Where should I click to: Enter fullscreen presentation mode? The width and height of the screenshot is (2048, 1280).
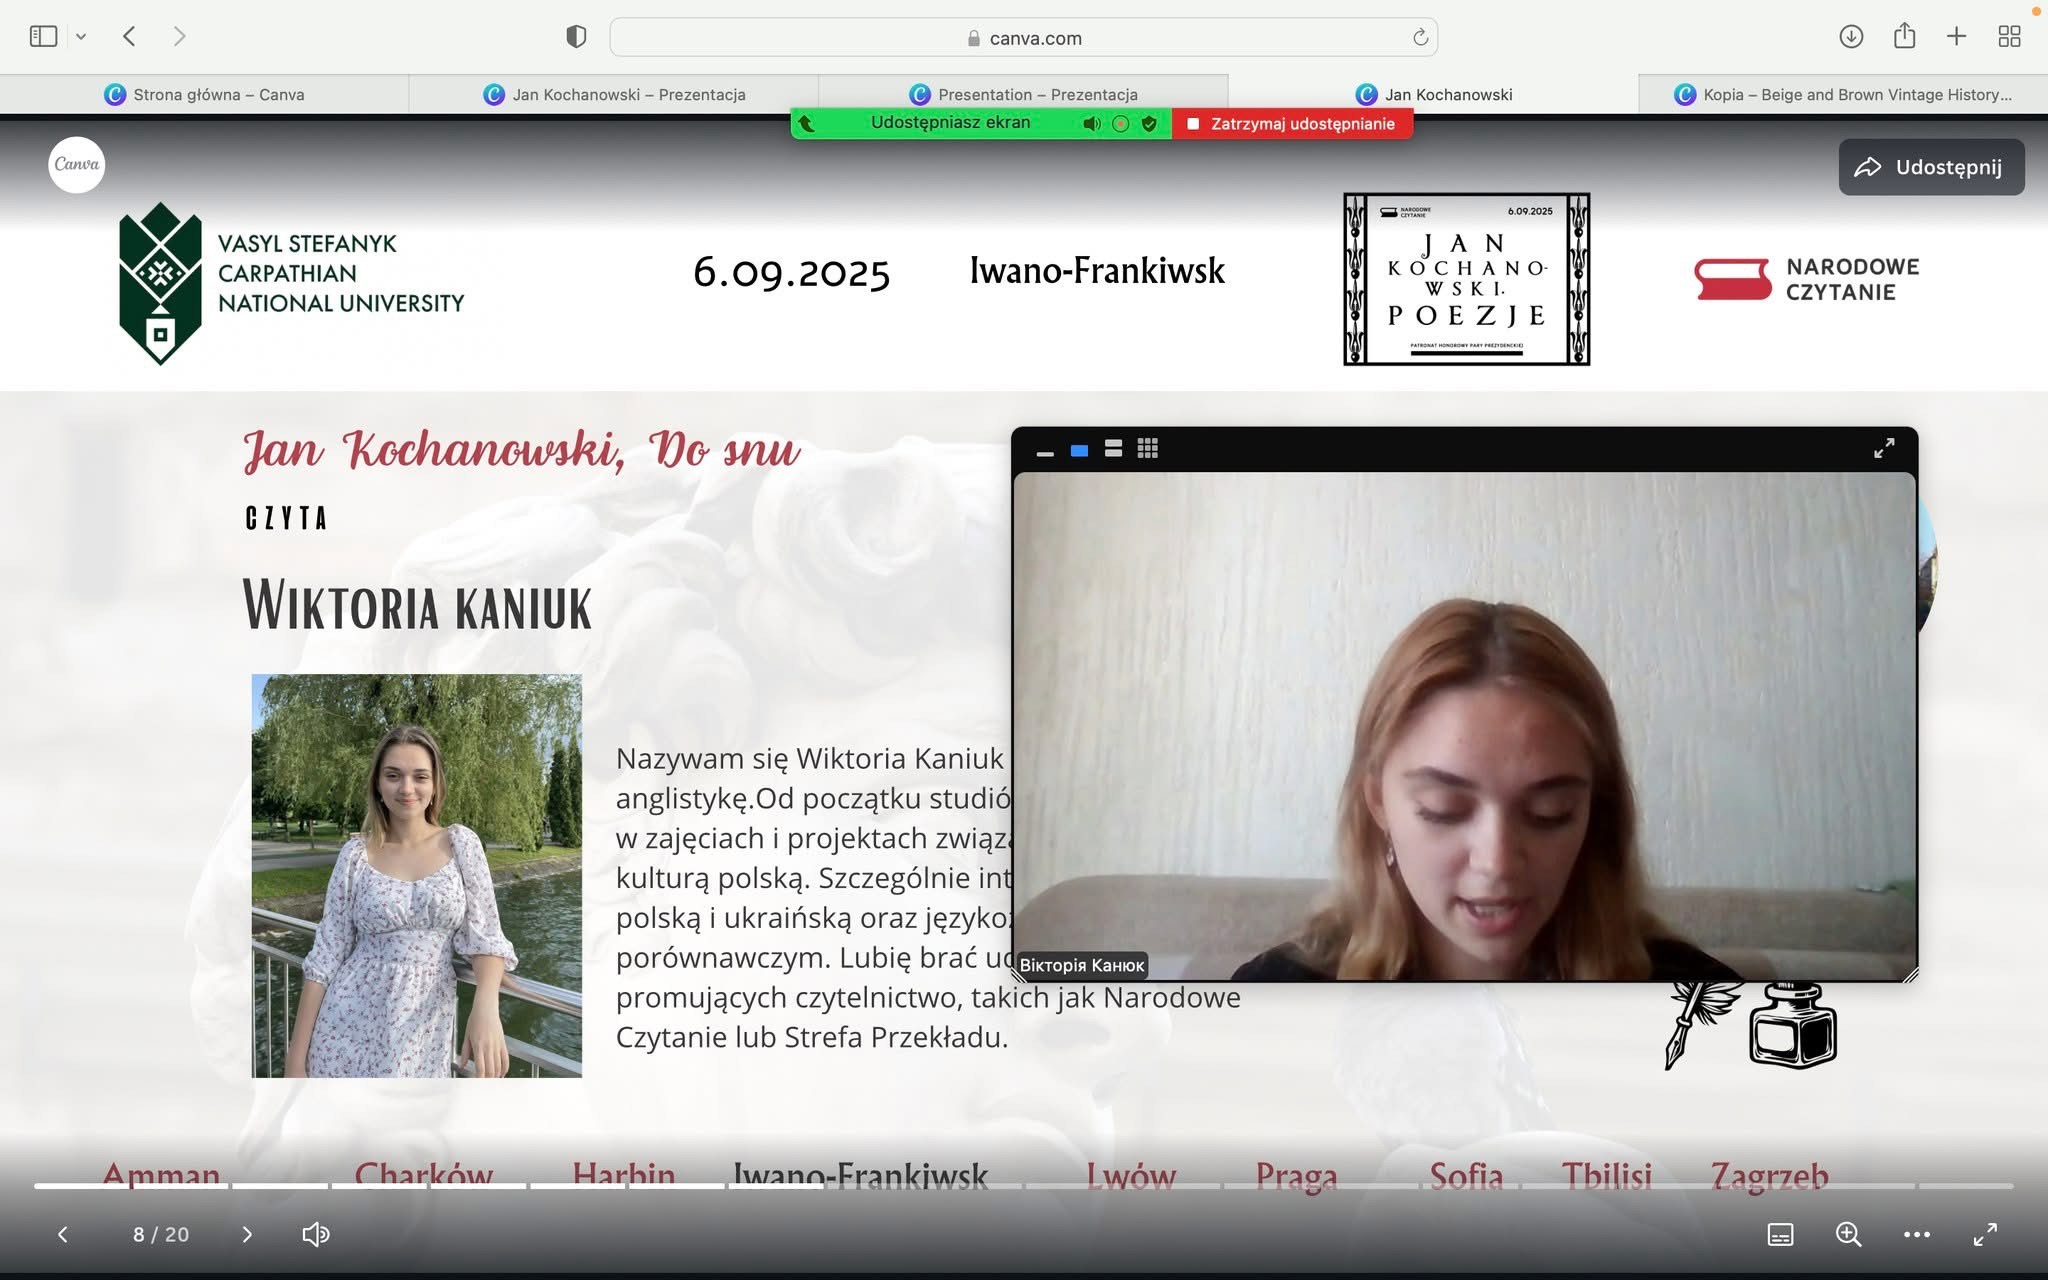click(1985, 1235)
